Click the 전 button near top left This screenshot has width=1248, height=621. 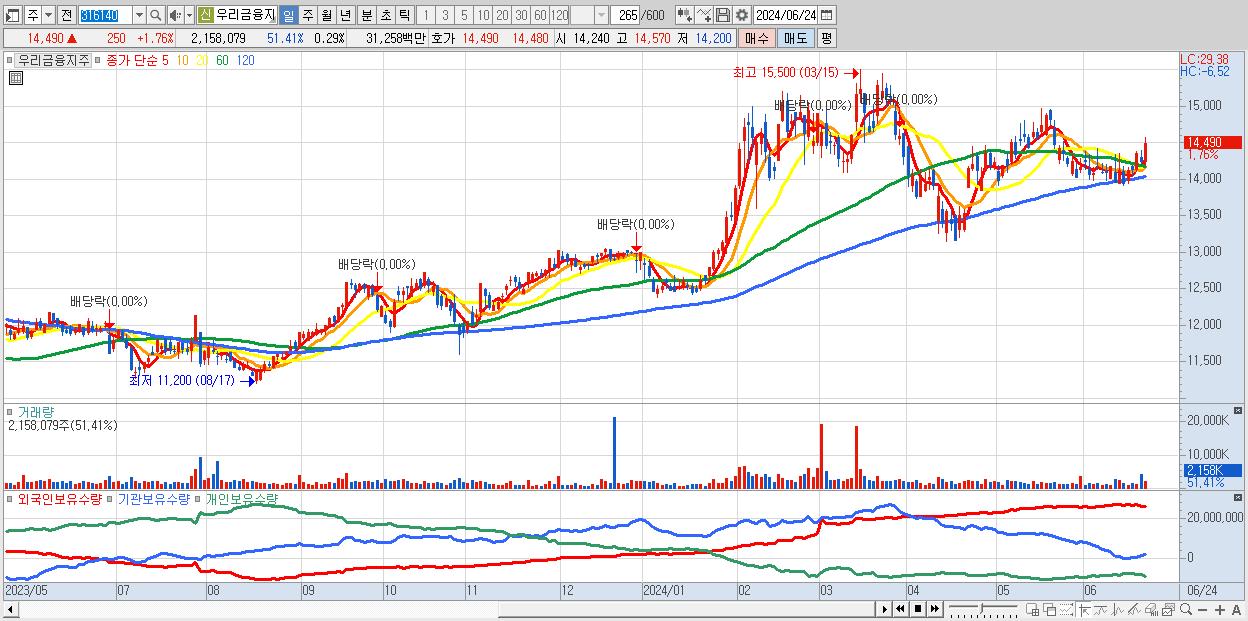coord(67,15)
